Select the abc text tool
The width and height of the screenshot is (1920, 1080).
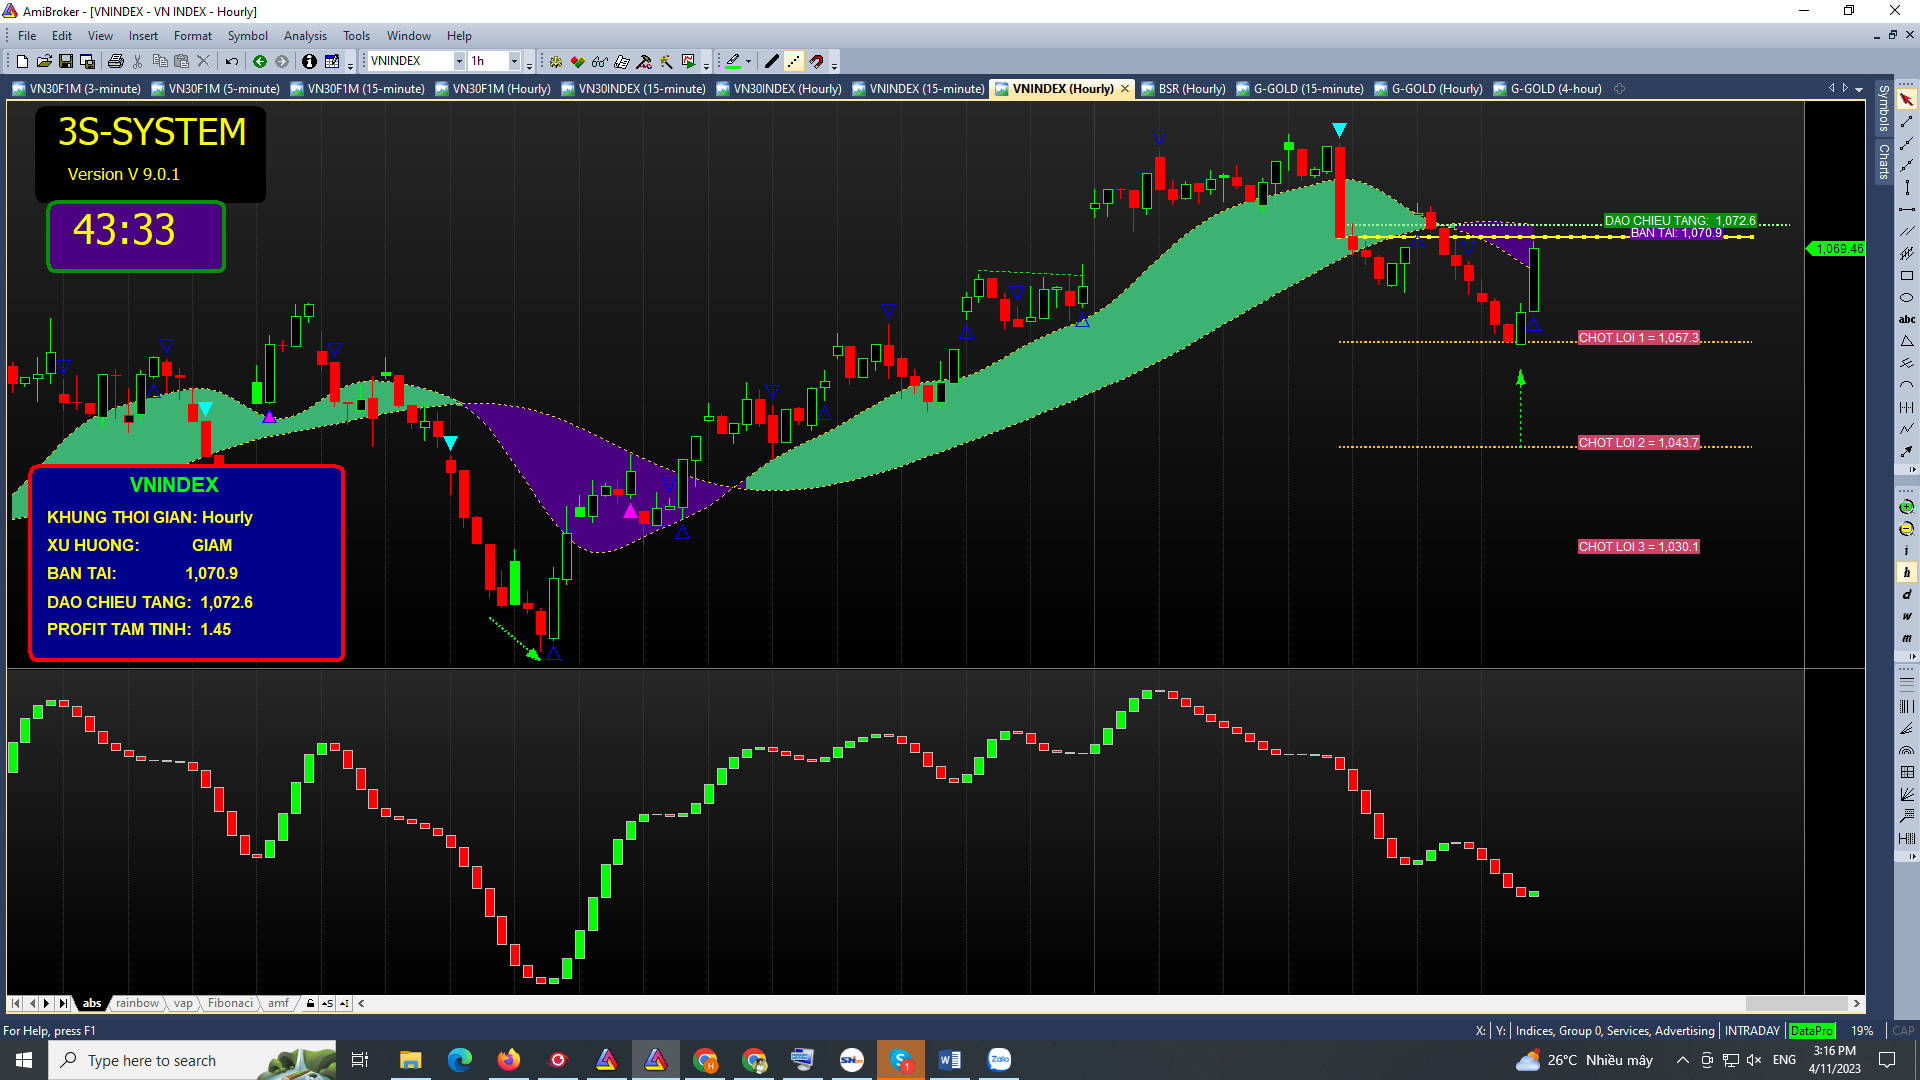[x=1907, y=320]
